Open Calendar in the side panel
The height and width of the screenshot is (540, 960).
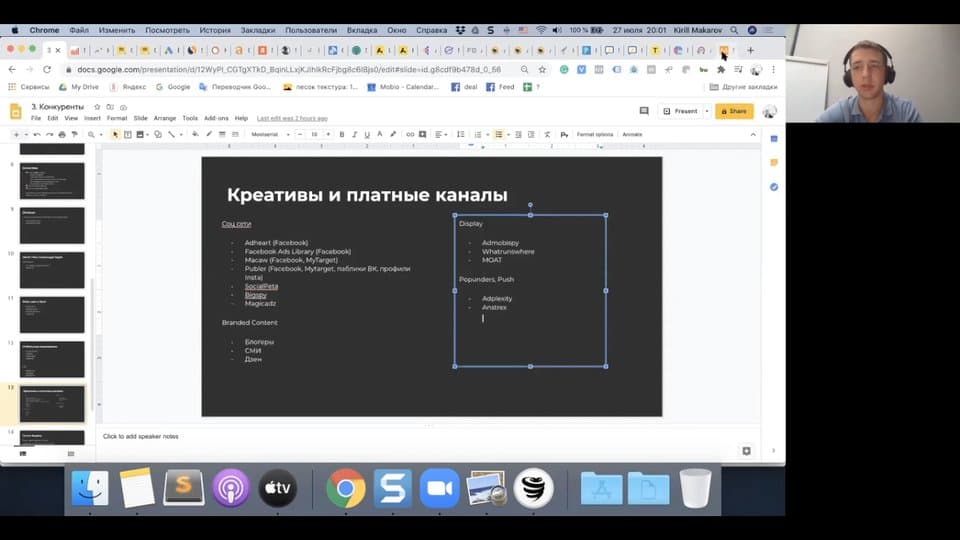click(x=774, y=139)
